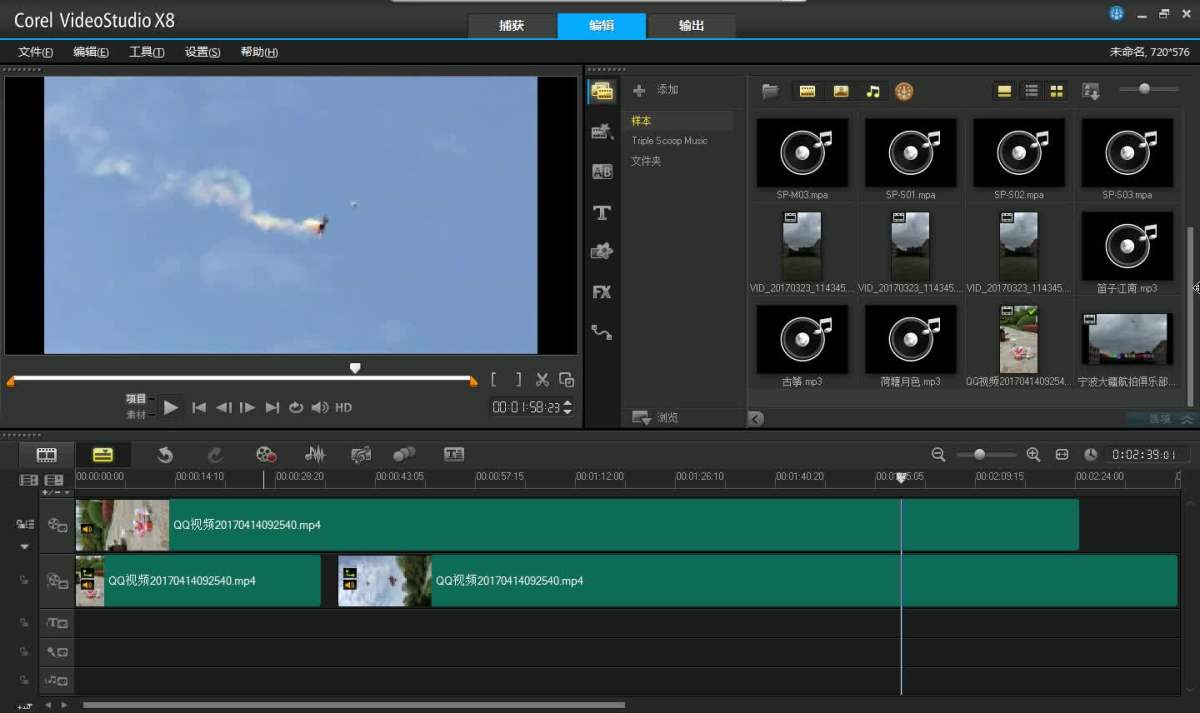This screenshot has width=1200, height=713.
Task: Open the Transition (AB) library
Action: (601, 172)
